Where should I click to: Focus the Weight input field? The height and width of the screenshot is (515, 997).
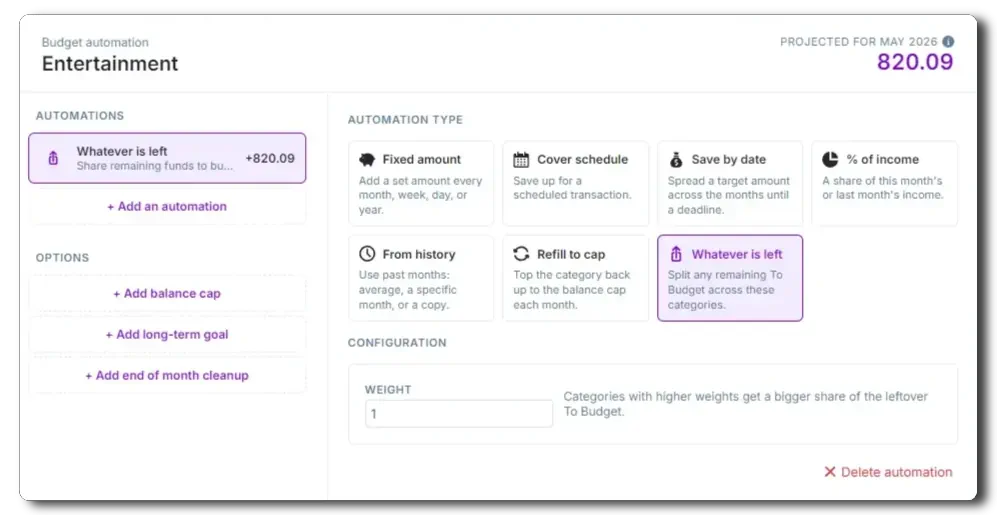[x=459, y=414]
